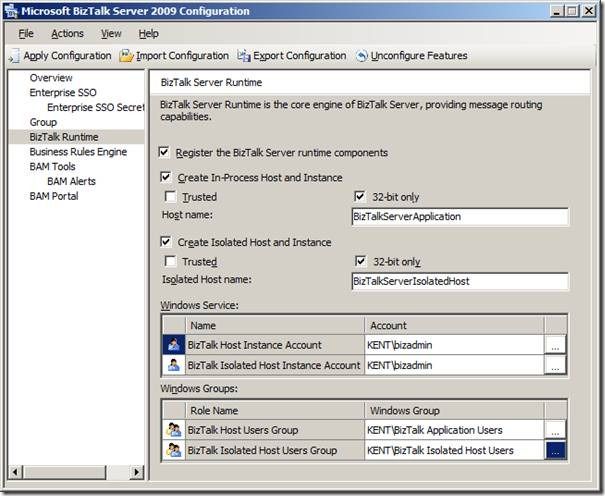Click KENT\BizTalk Application Users cell

tap(454, 430)
